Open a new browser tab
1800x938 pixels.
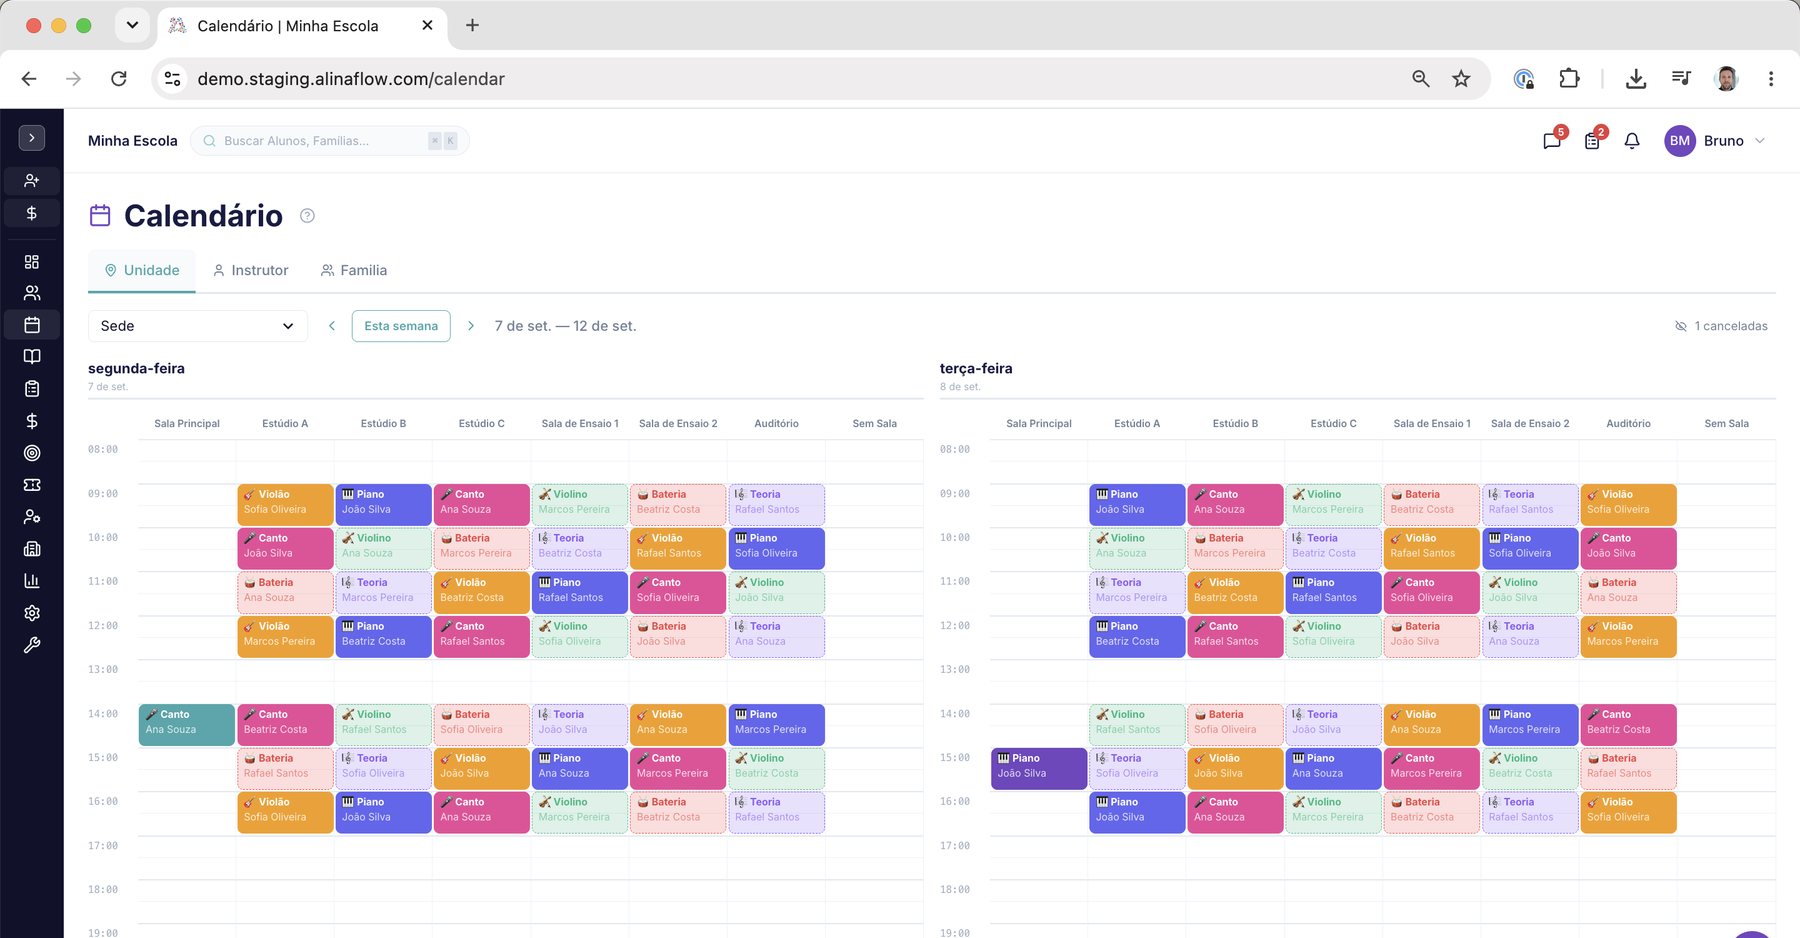(472, 25)
